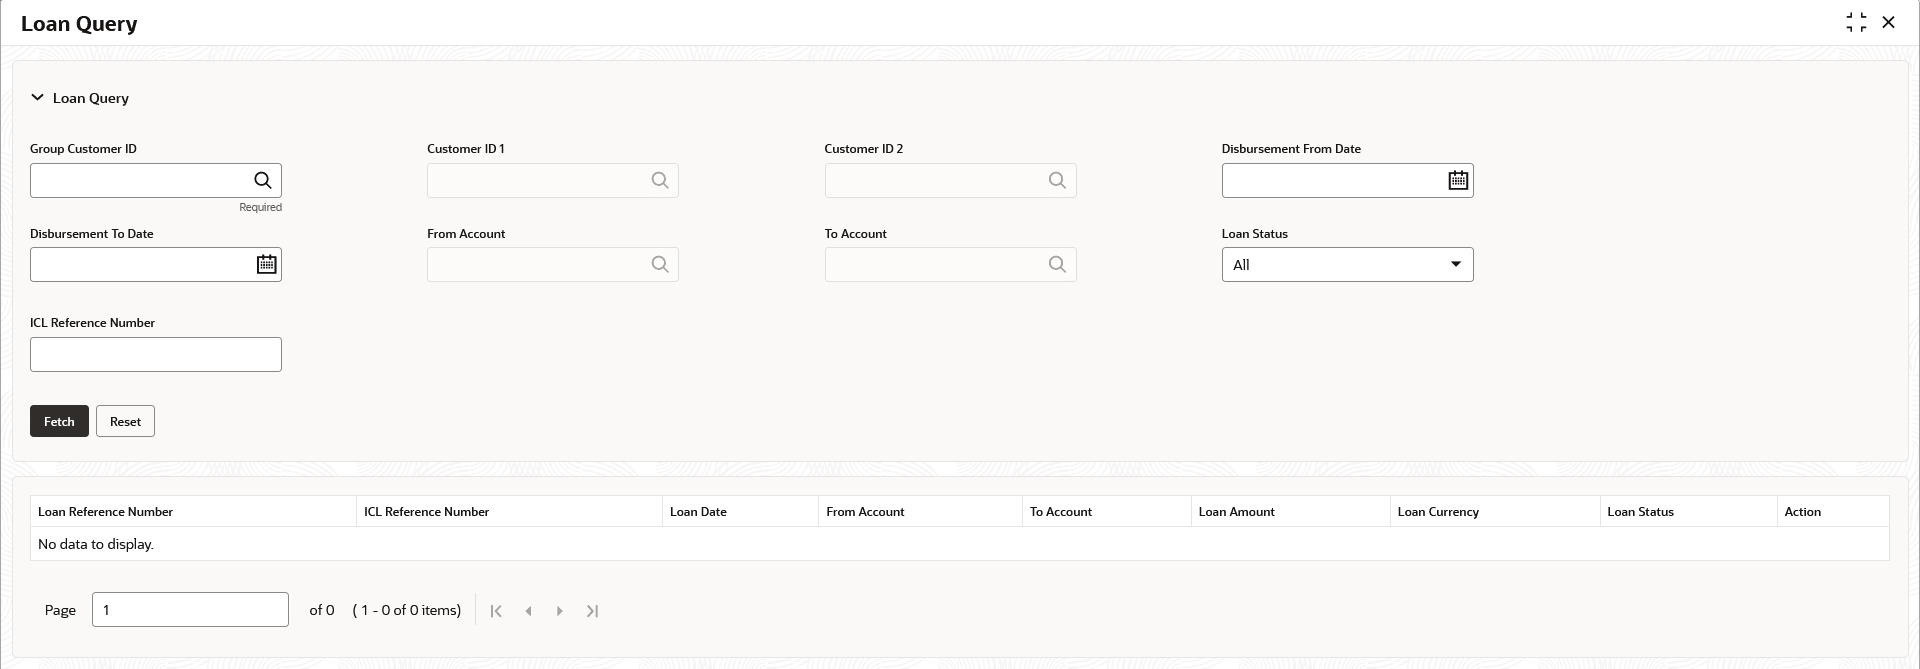The width and height of the screenshot is (1920, 669).
Task: Restore down the Loan Query window
Action: coord(1856,23)
